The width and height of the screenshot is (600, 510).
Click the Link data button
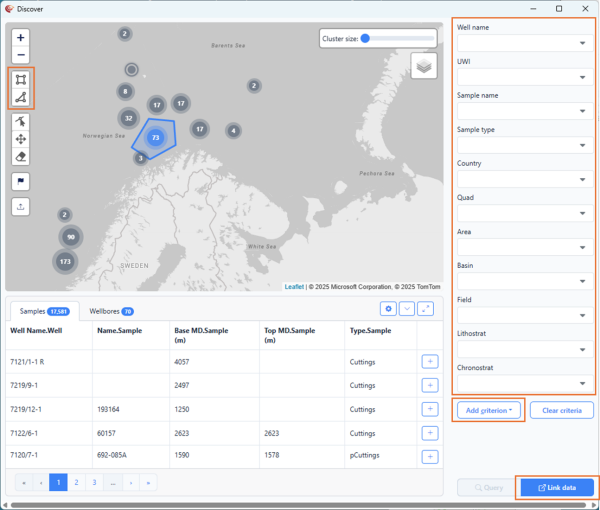click(556, 488)
